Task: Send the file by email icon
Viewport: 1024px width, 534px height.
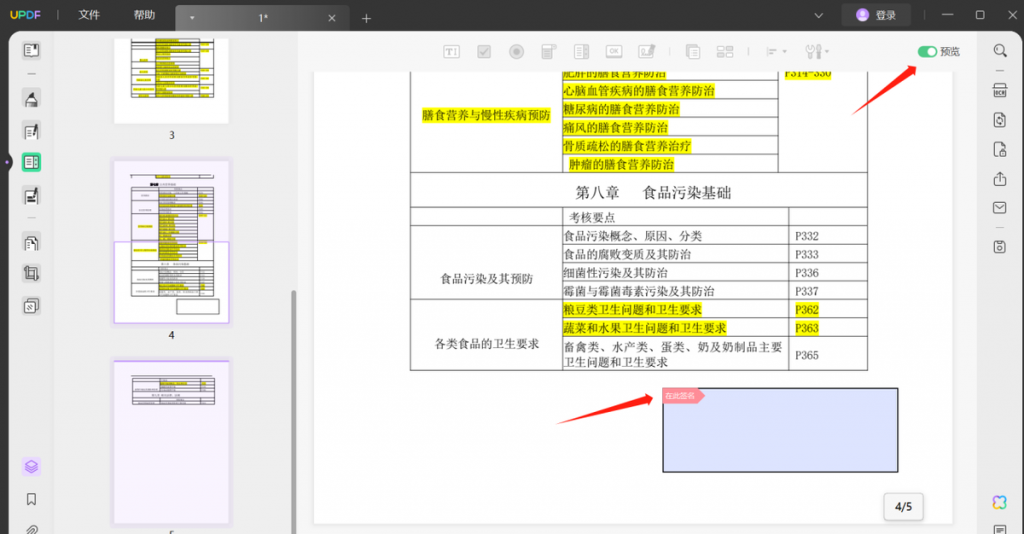Action: (x=1000, y=208)
